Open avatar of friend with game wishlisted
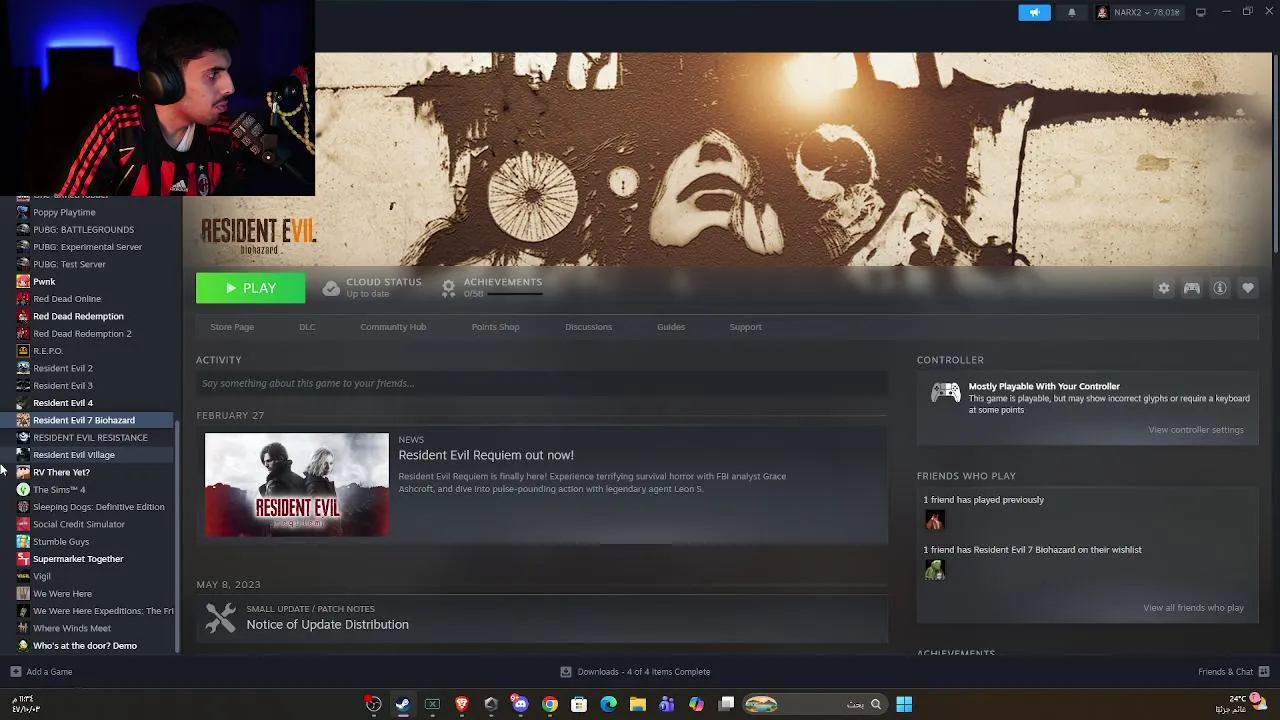The image size is (1280, 720). click(x=934, y=570)
